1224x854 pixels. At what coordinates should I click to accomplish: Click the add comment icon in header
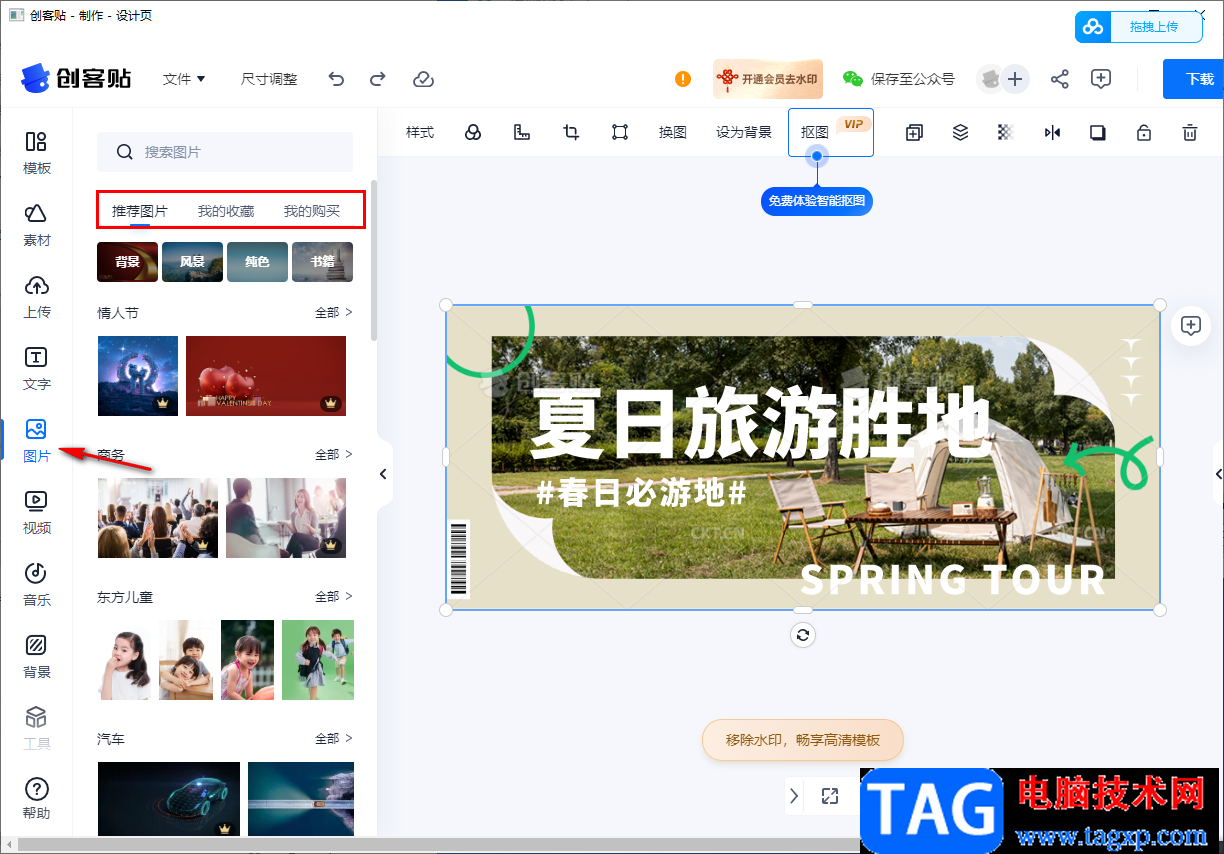tap(1101, 79)
